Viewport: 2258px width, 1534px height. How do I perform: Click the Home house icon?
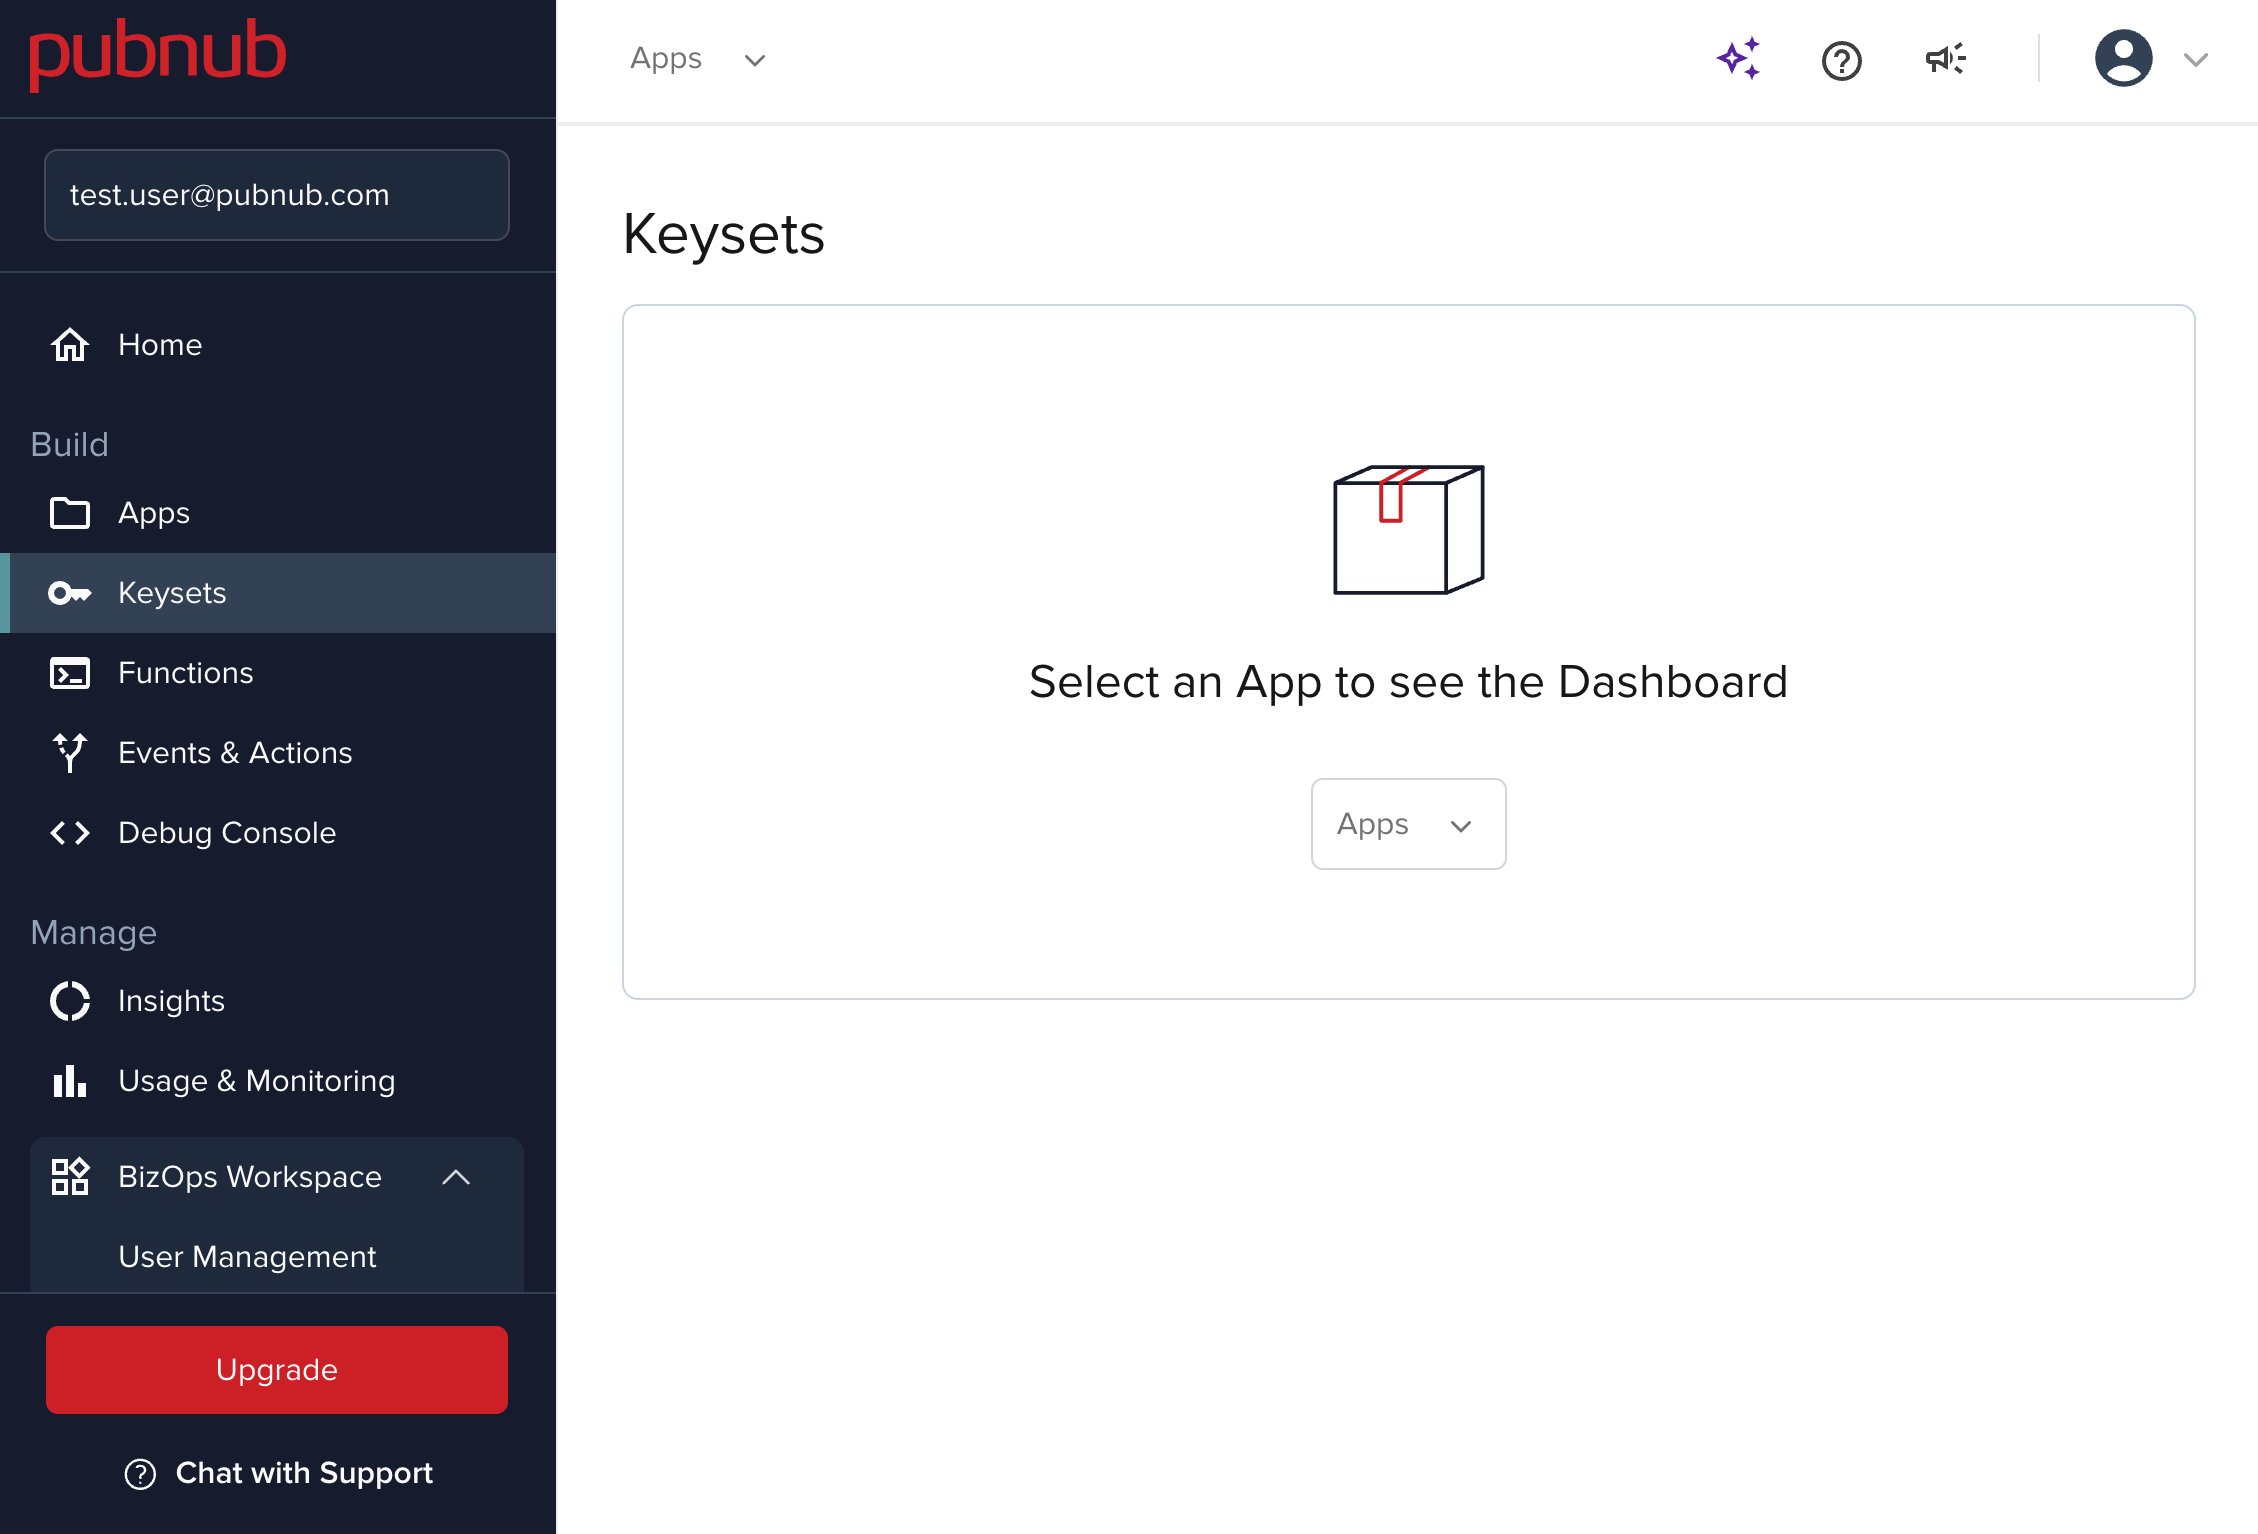pos(70,345)
